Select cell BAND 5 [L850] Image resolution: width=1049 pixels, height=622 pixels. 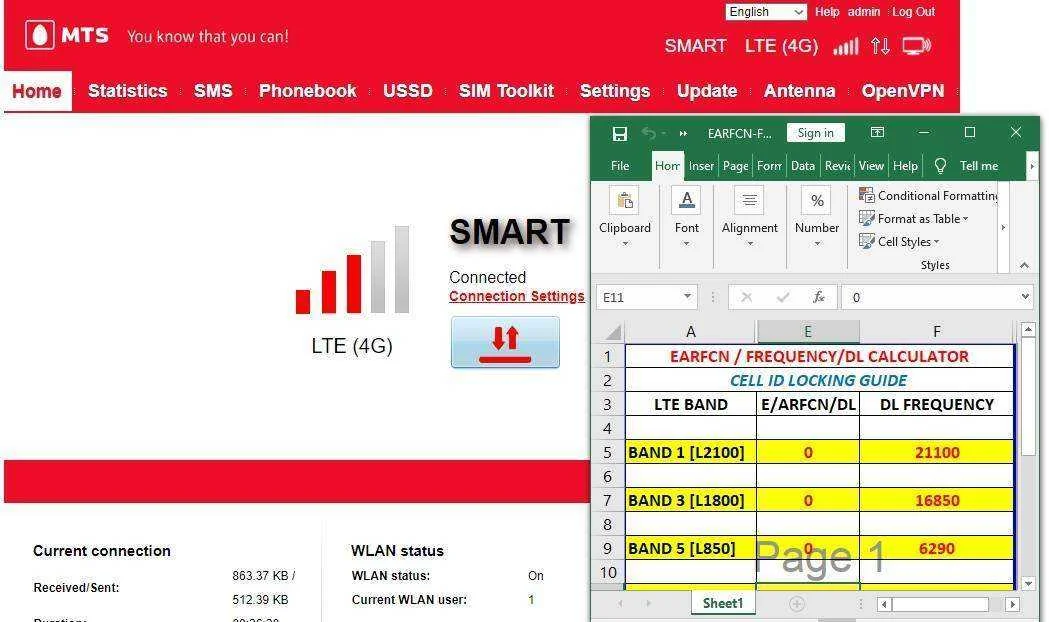[x=690, y=549]
